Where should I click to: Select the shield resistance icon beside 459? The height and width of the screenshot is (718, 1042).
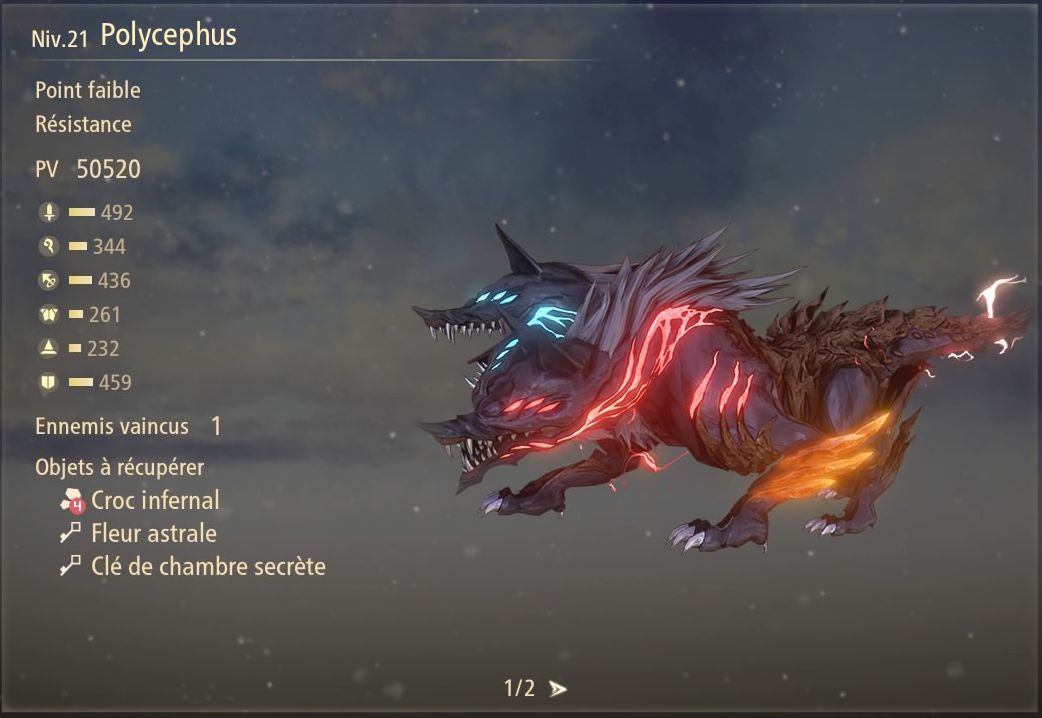(x=49, y=382)
